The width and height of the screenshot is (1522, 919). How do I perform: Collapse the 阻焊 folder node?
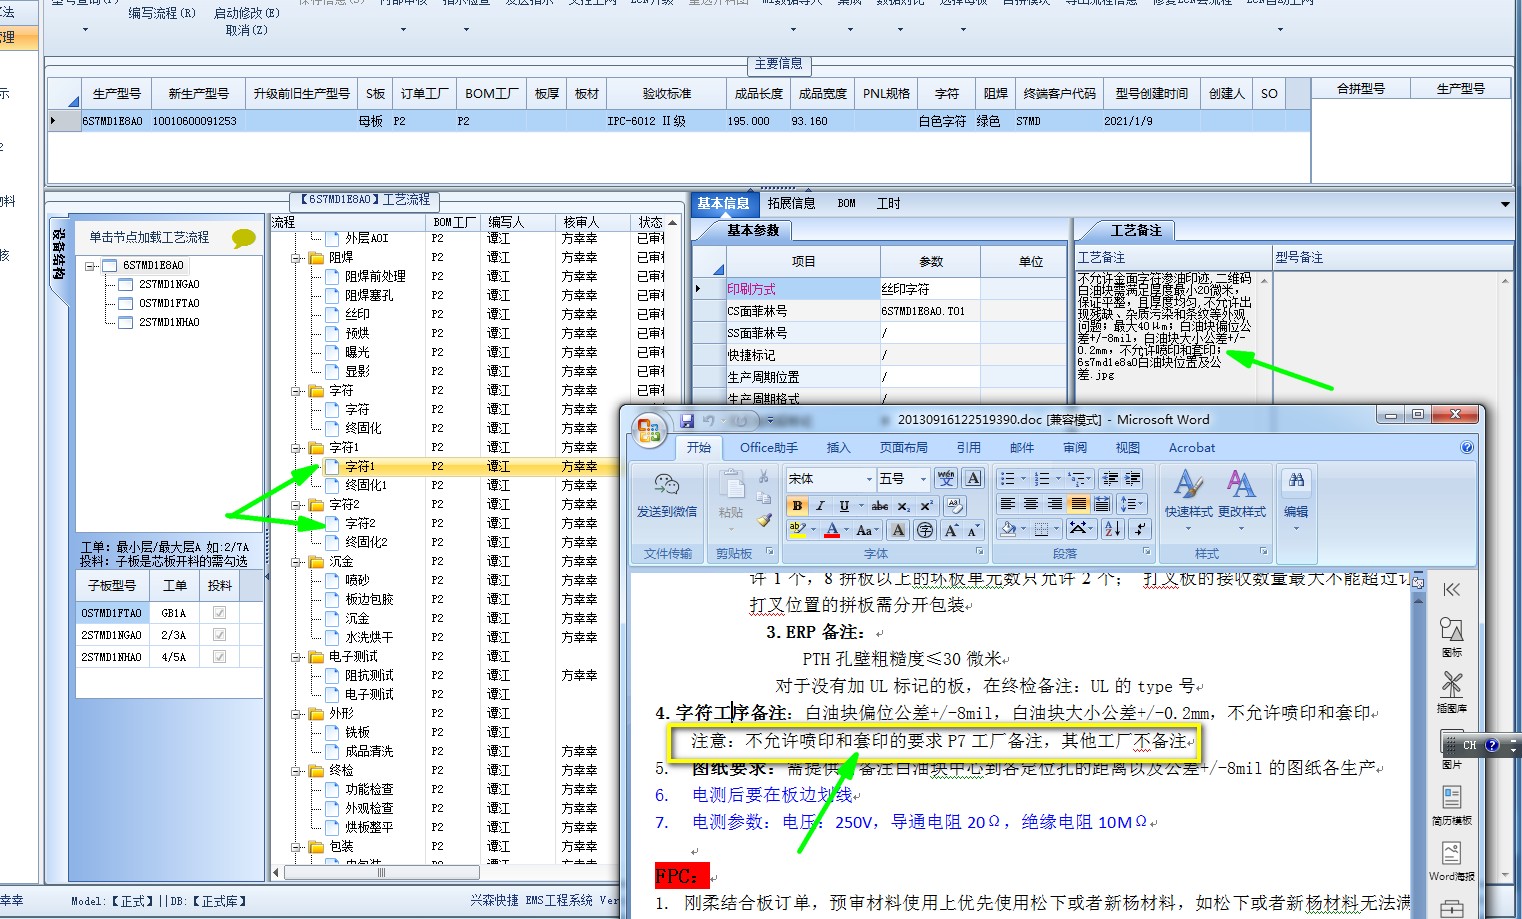pyautogui.click(x=297, y=258)
